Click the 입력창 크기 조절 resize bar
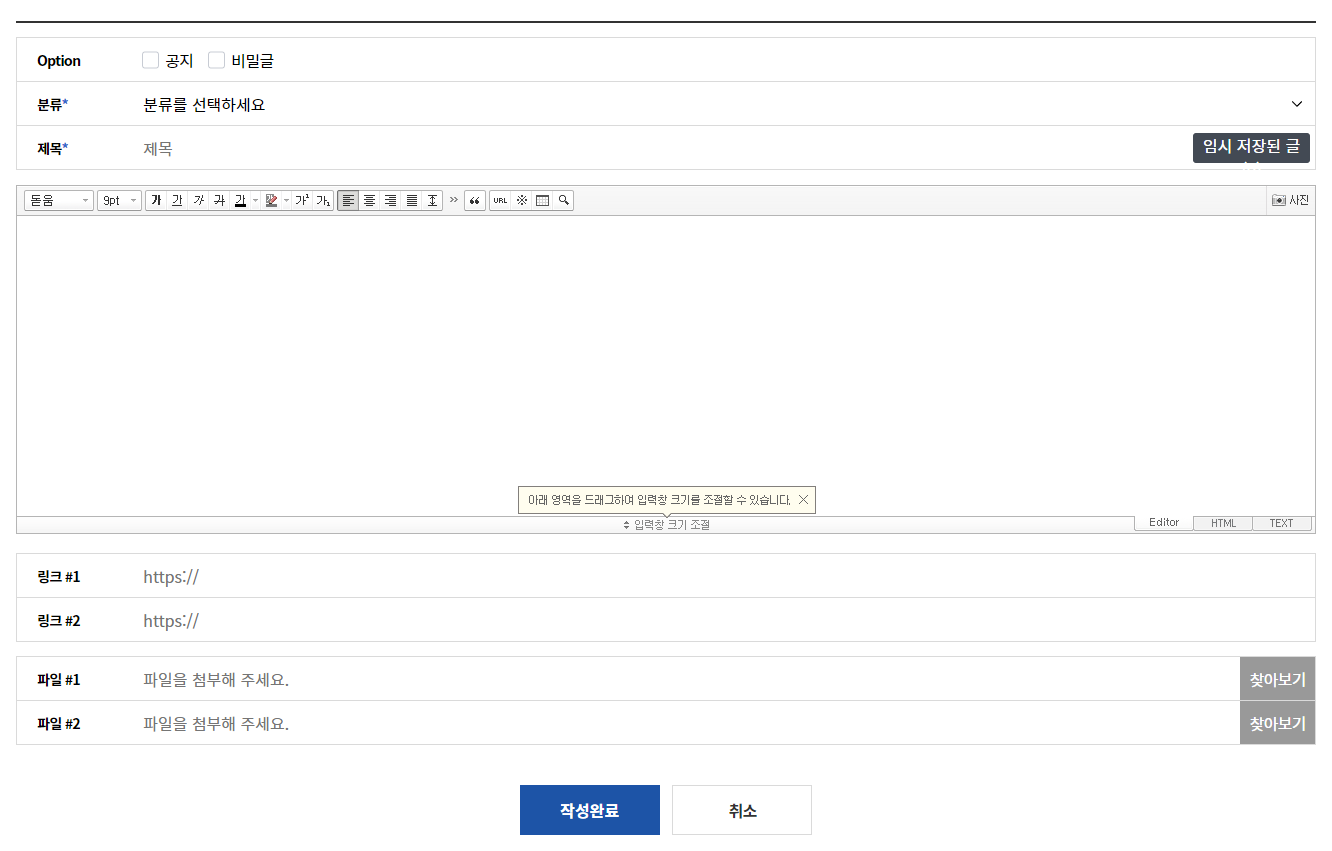This screenshot has height=851, width=1332. [x=666, y=525]
